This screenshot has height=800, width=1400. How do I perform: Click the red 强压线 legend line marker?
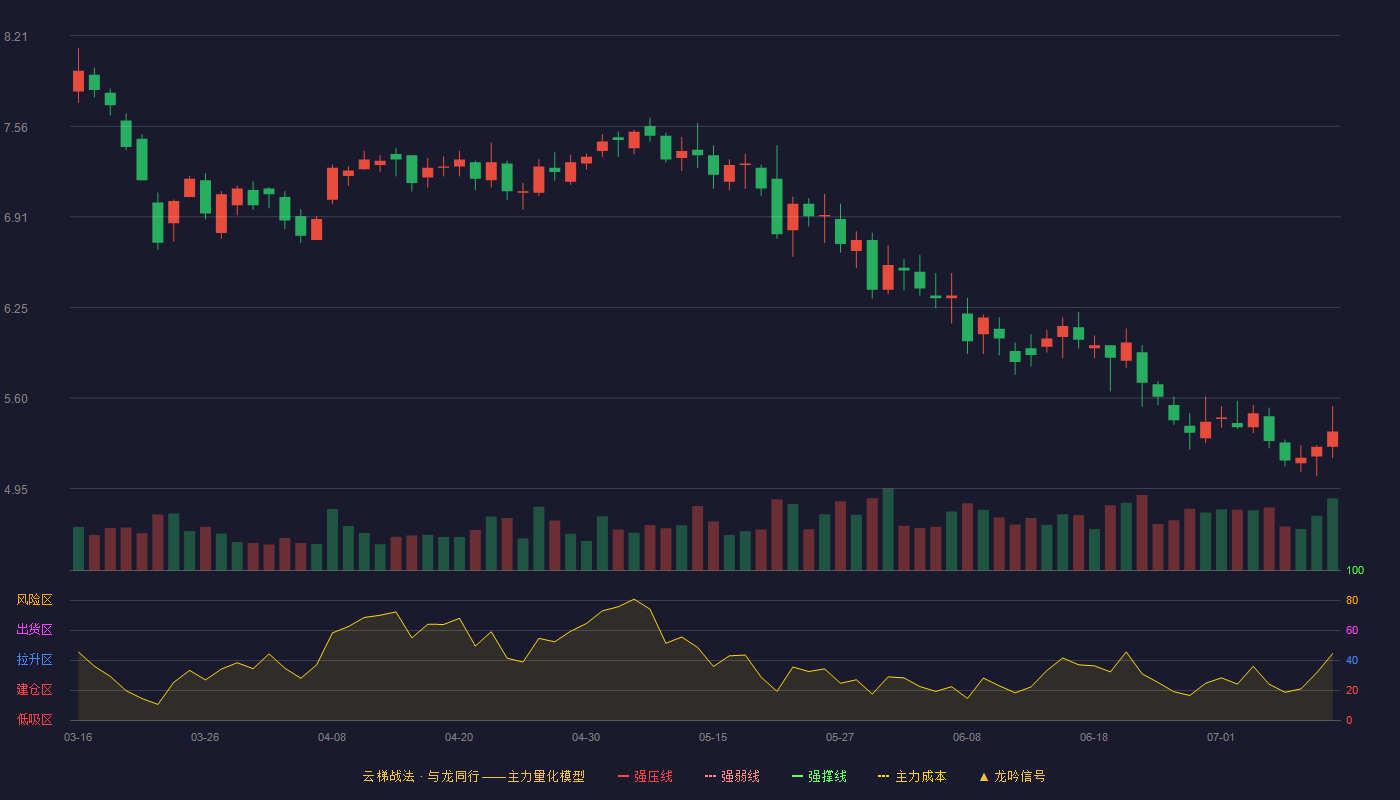pyautogui.click(x=623, y=776)
